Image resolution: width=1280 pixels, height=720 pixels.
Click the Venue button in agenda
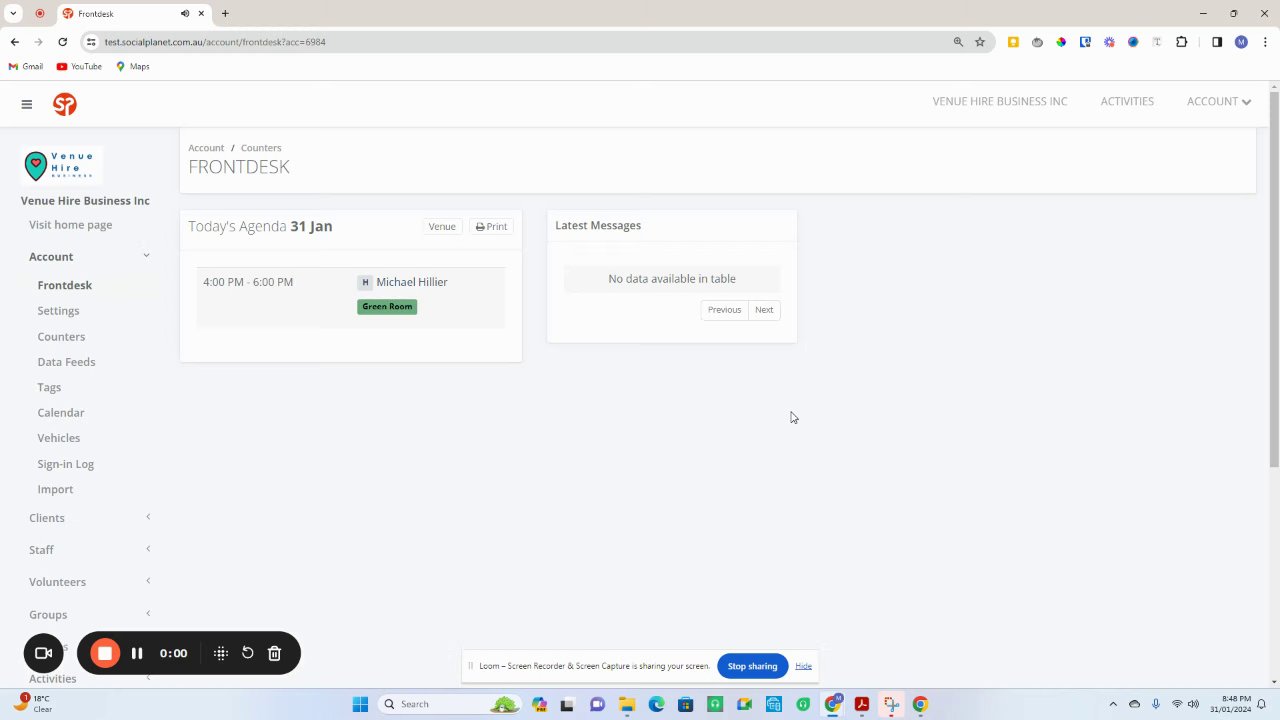point(442,227)
